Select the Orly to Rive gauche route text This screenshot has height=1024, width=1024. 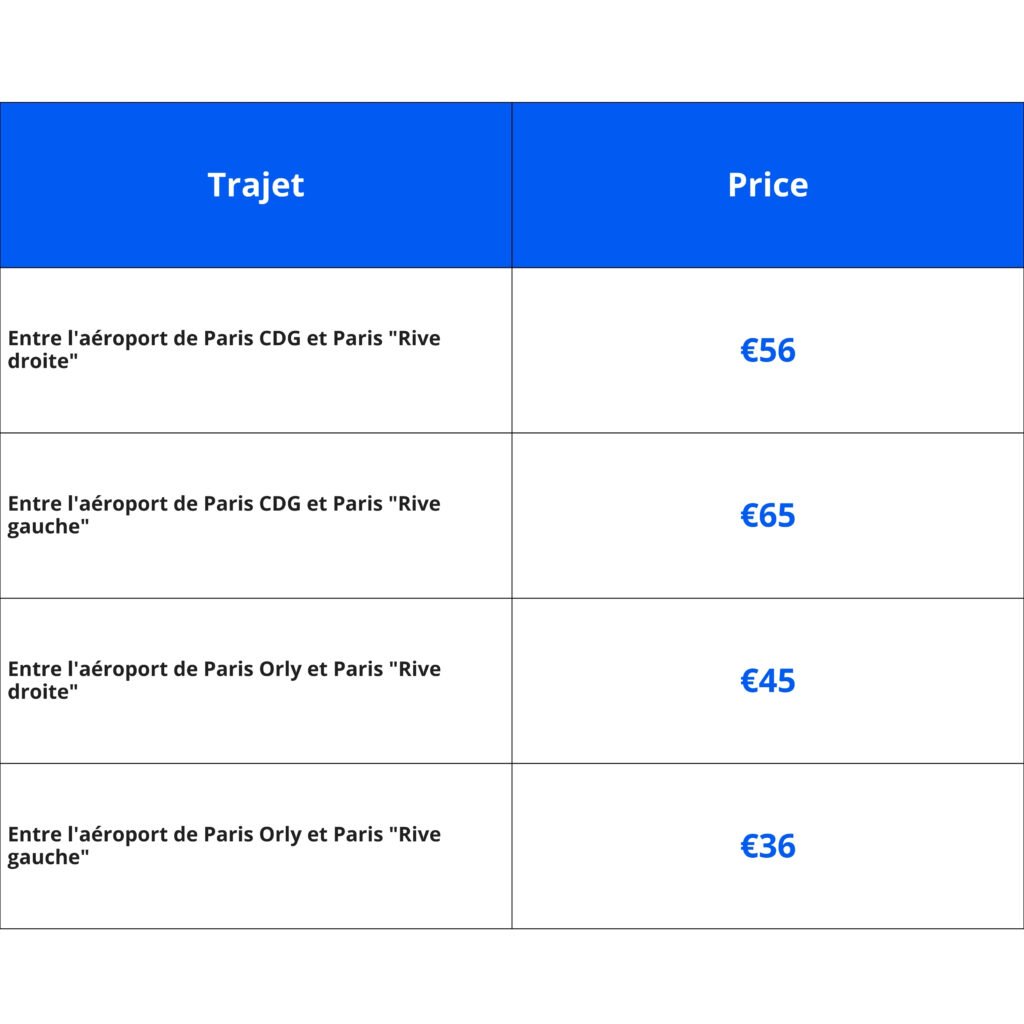coord(224,845)
